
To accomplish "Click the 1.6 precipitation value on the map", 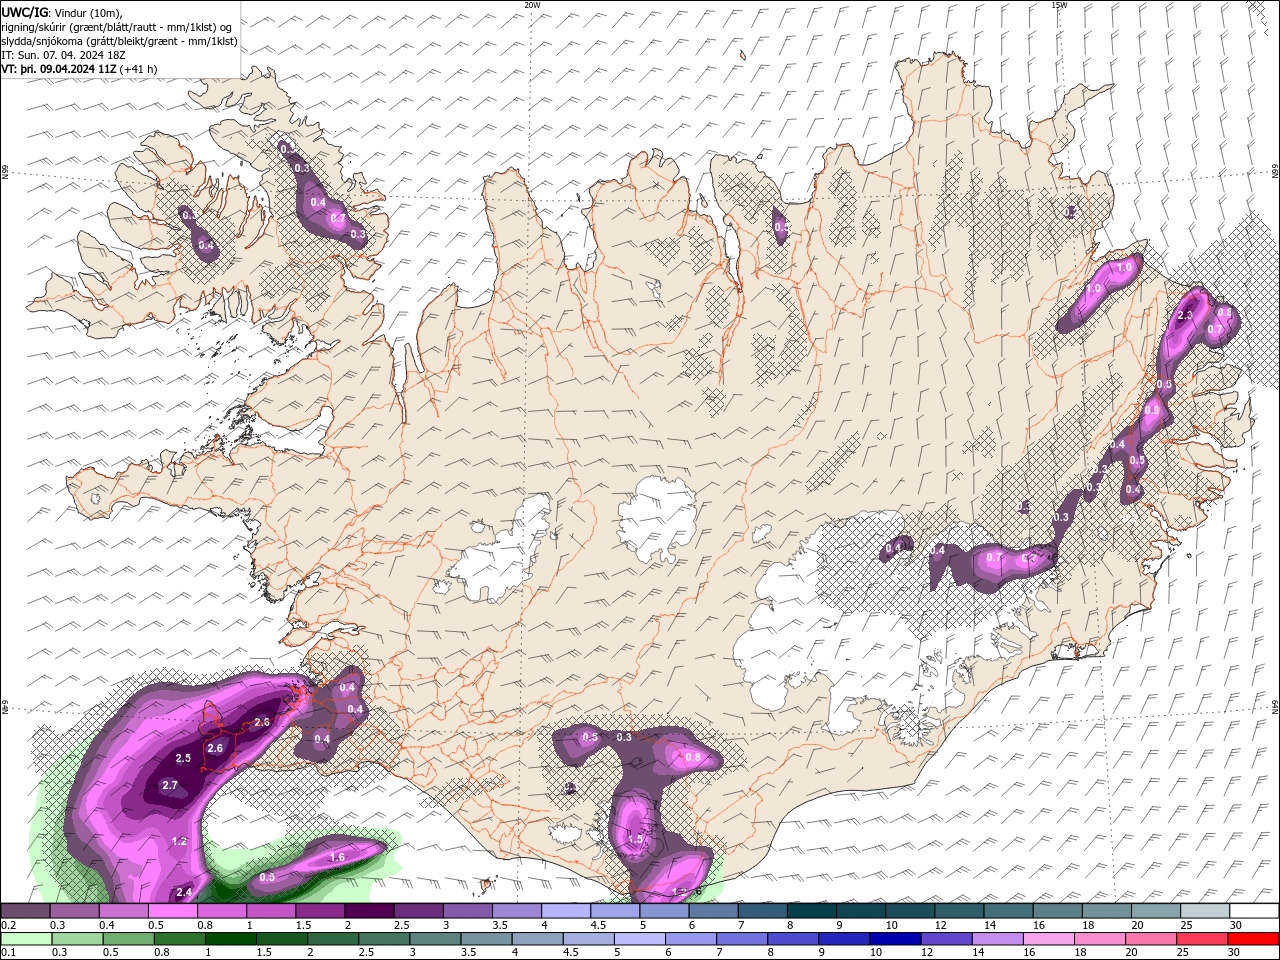I will pos(337,858).
